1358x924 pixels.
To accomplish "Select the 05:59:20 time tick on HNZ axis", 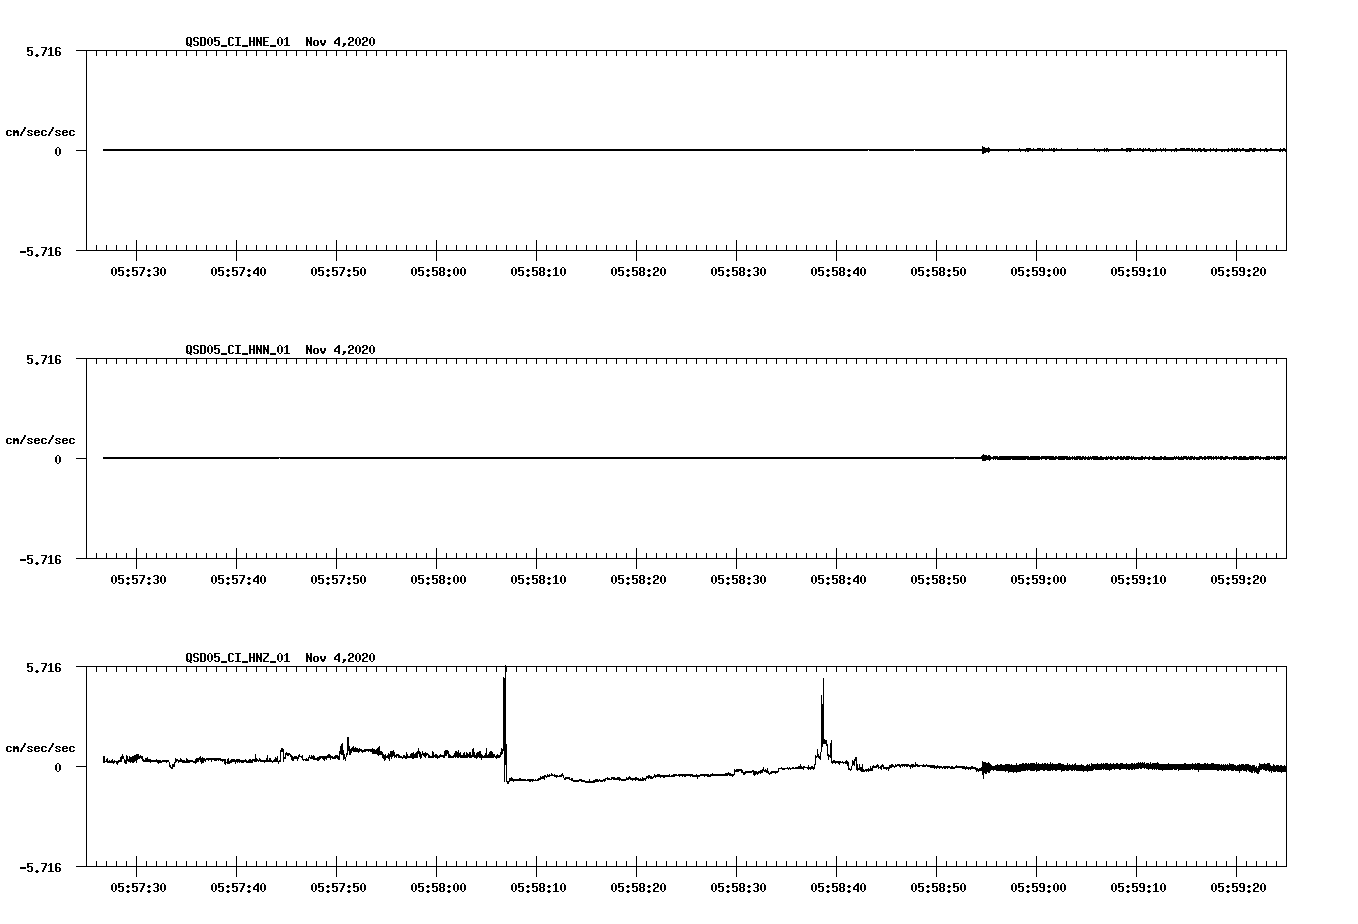I will [x=1239, y=884].
